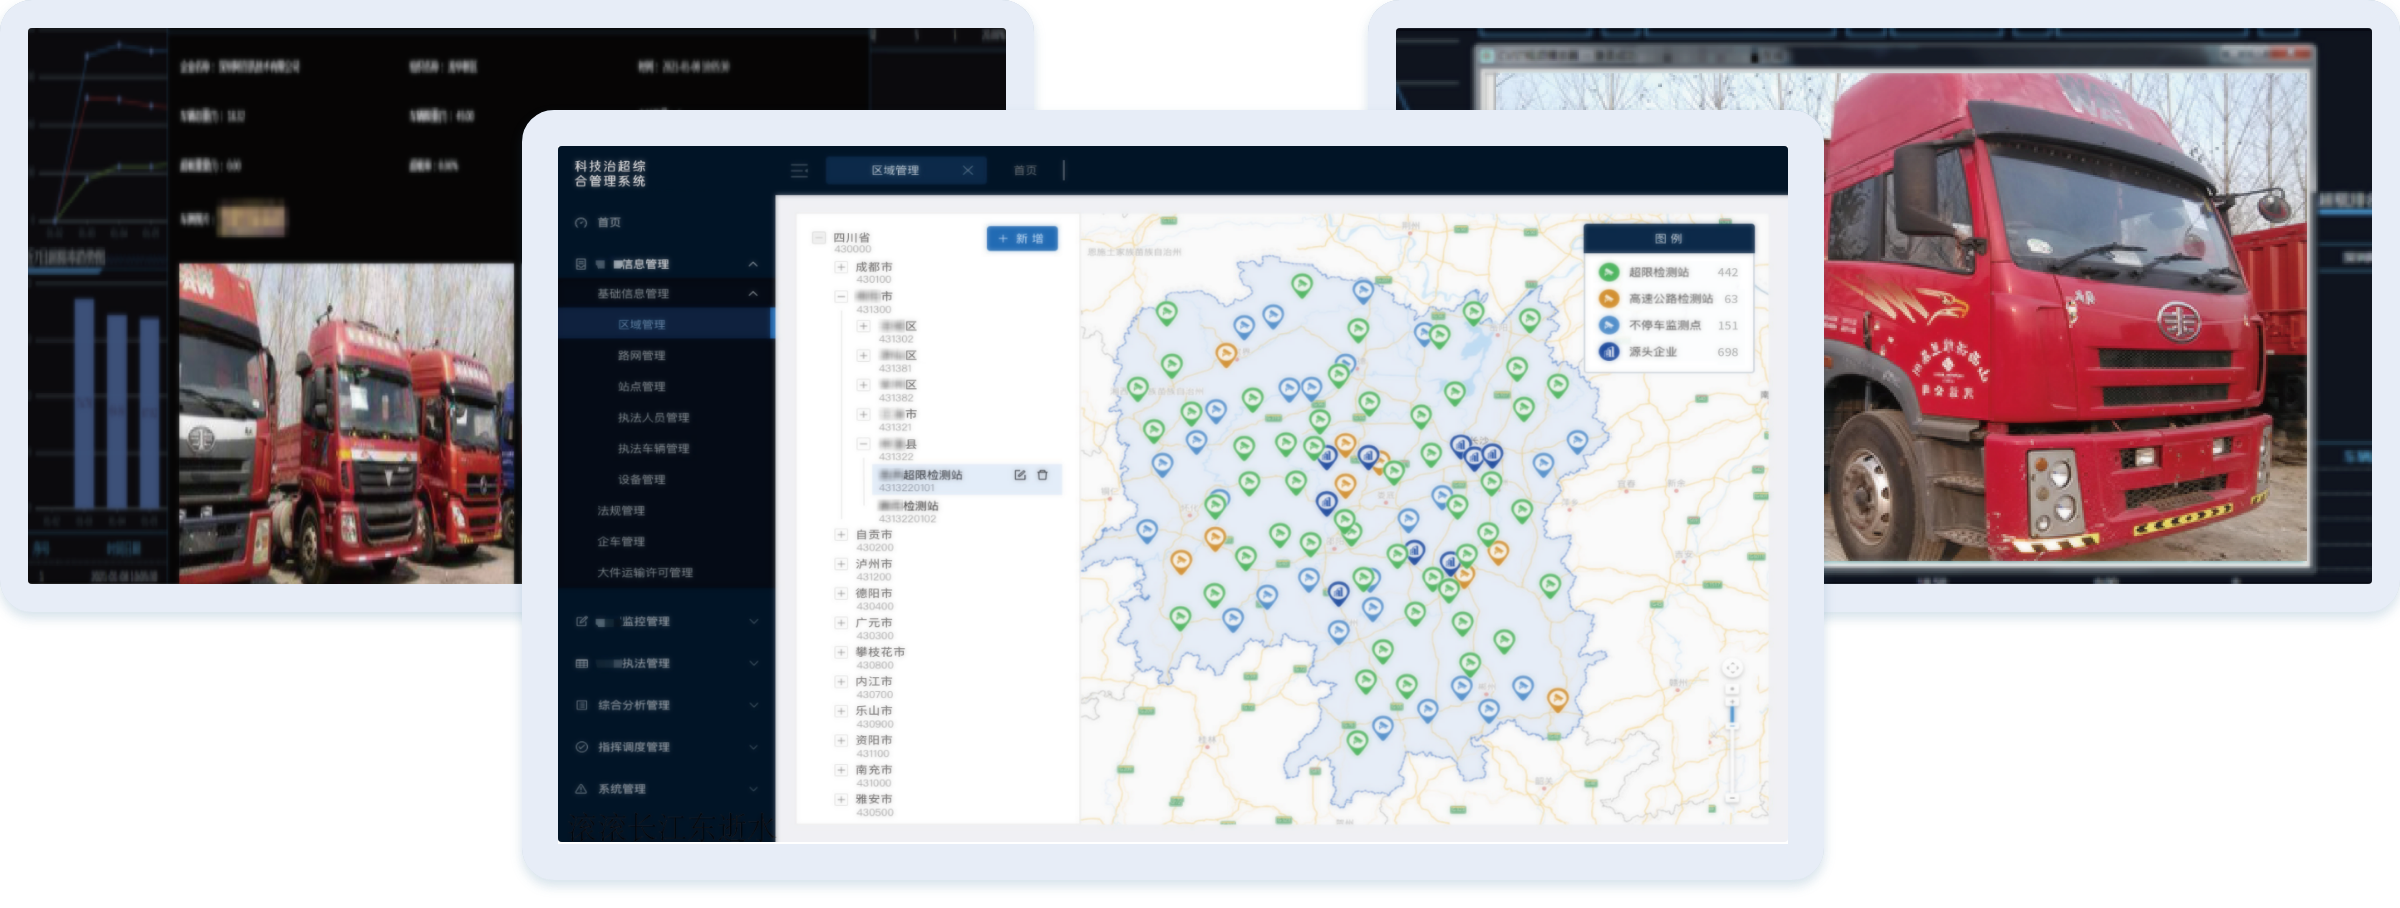Viewport: 2400px width, 908px height.
Task: Click the dark blue 源头企业 legend icon
Action: coord(1608,352)
